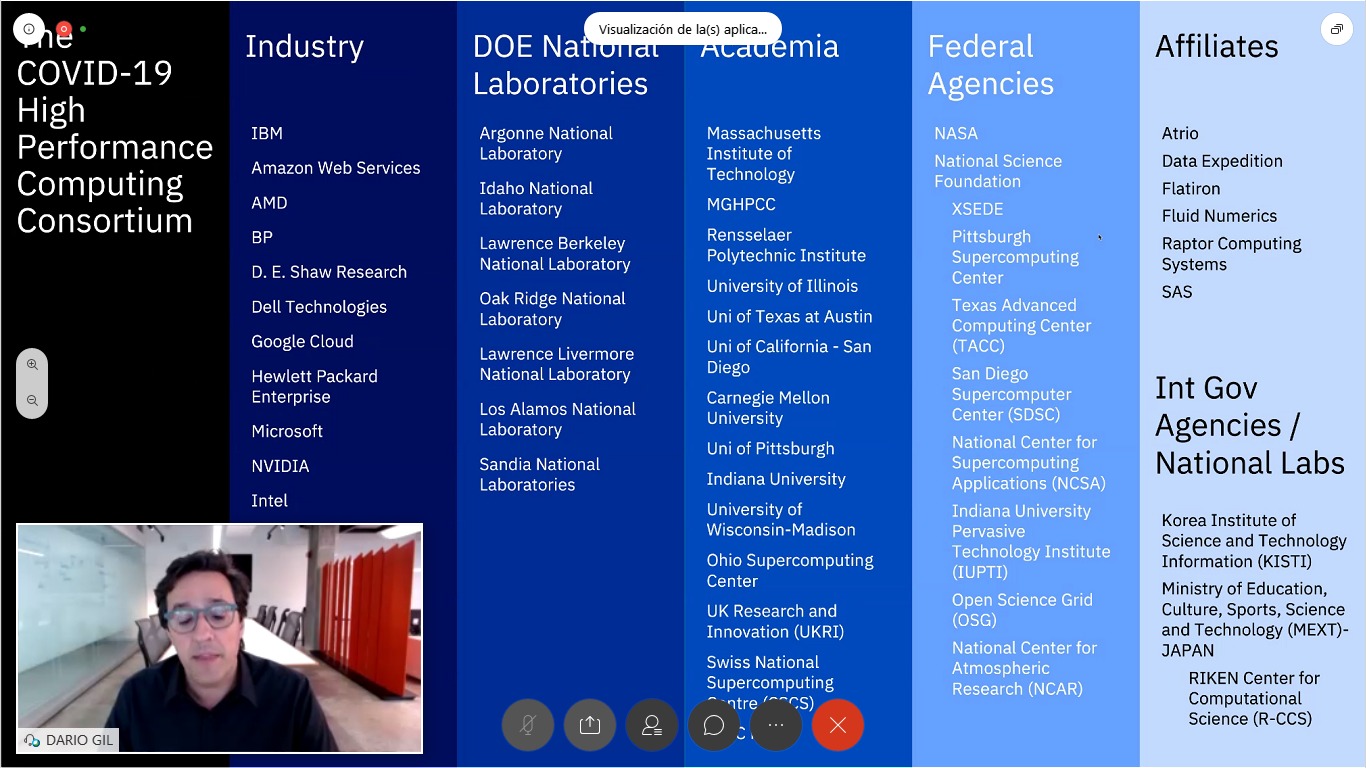Click 'XSEDE' in Federal Agencies
Viewport: 1366px width, 768px height.
[x=977, y=209]
